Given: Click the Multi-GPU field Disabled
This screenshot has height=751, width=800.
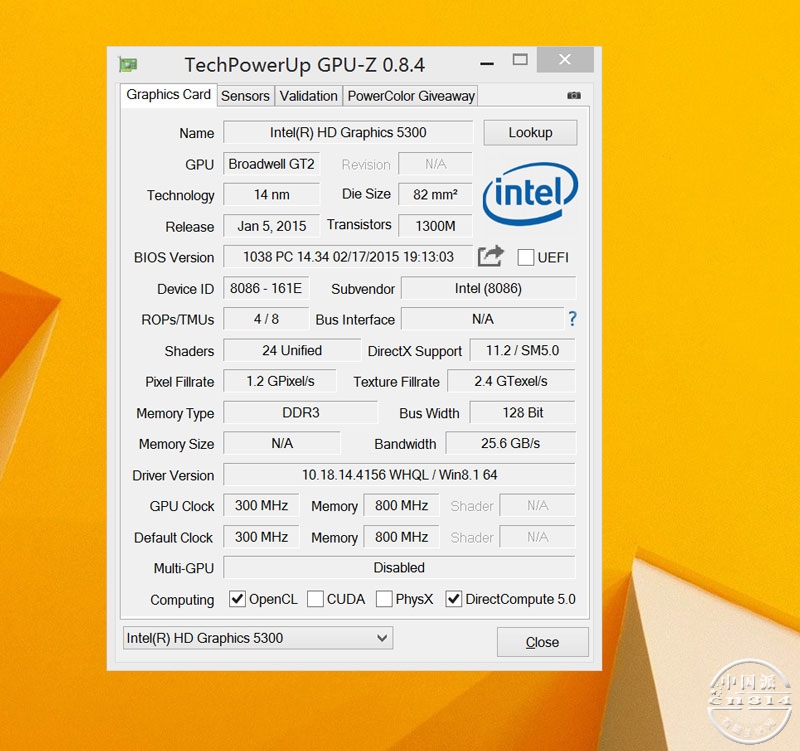Looking at the screenshot, I should coord(399,567).
